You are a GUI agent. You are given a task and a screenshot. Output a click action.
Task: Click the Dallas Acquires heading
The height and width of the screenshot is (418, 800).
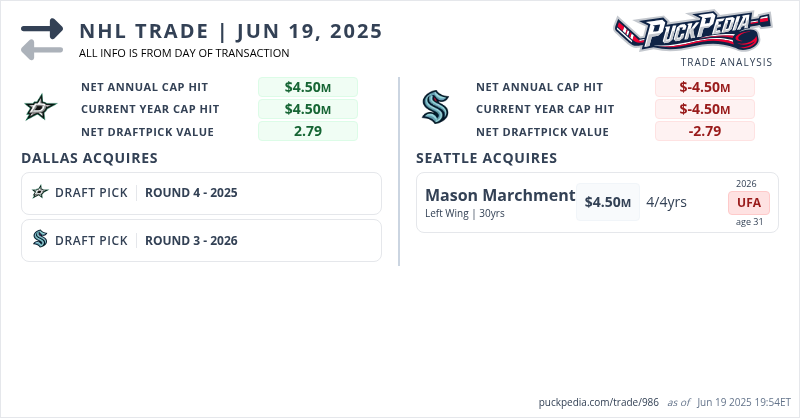89,158
